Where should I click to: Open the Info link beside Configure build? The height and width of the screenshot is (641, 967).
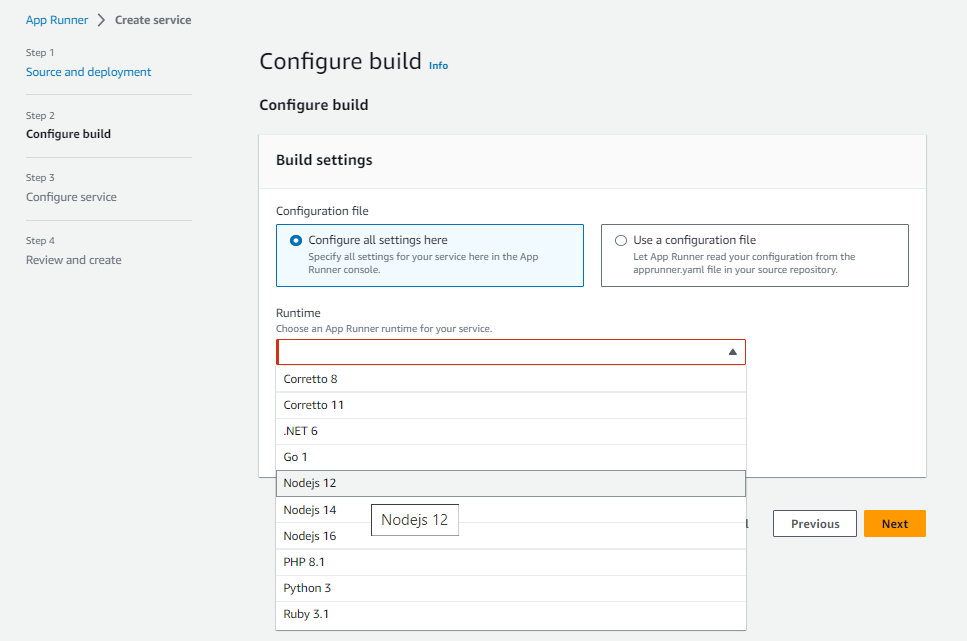point(438,66)
